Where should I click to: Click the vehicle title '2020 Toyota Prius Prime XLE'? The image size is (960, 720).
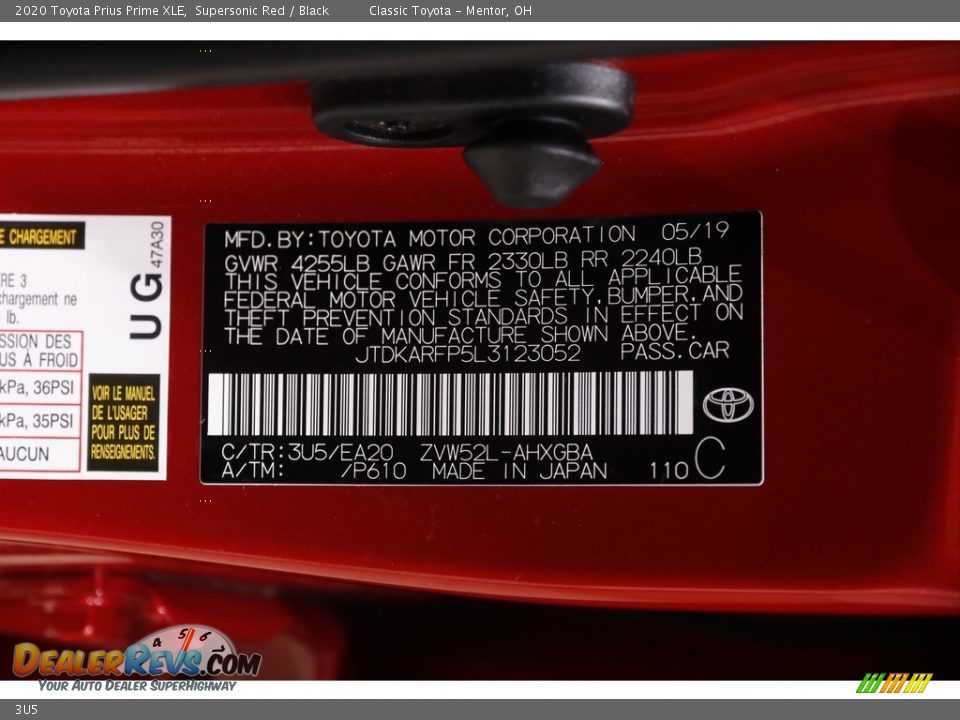[100, 10]
